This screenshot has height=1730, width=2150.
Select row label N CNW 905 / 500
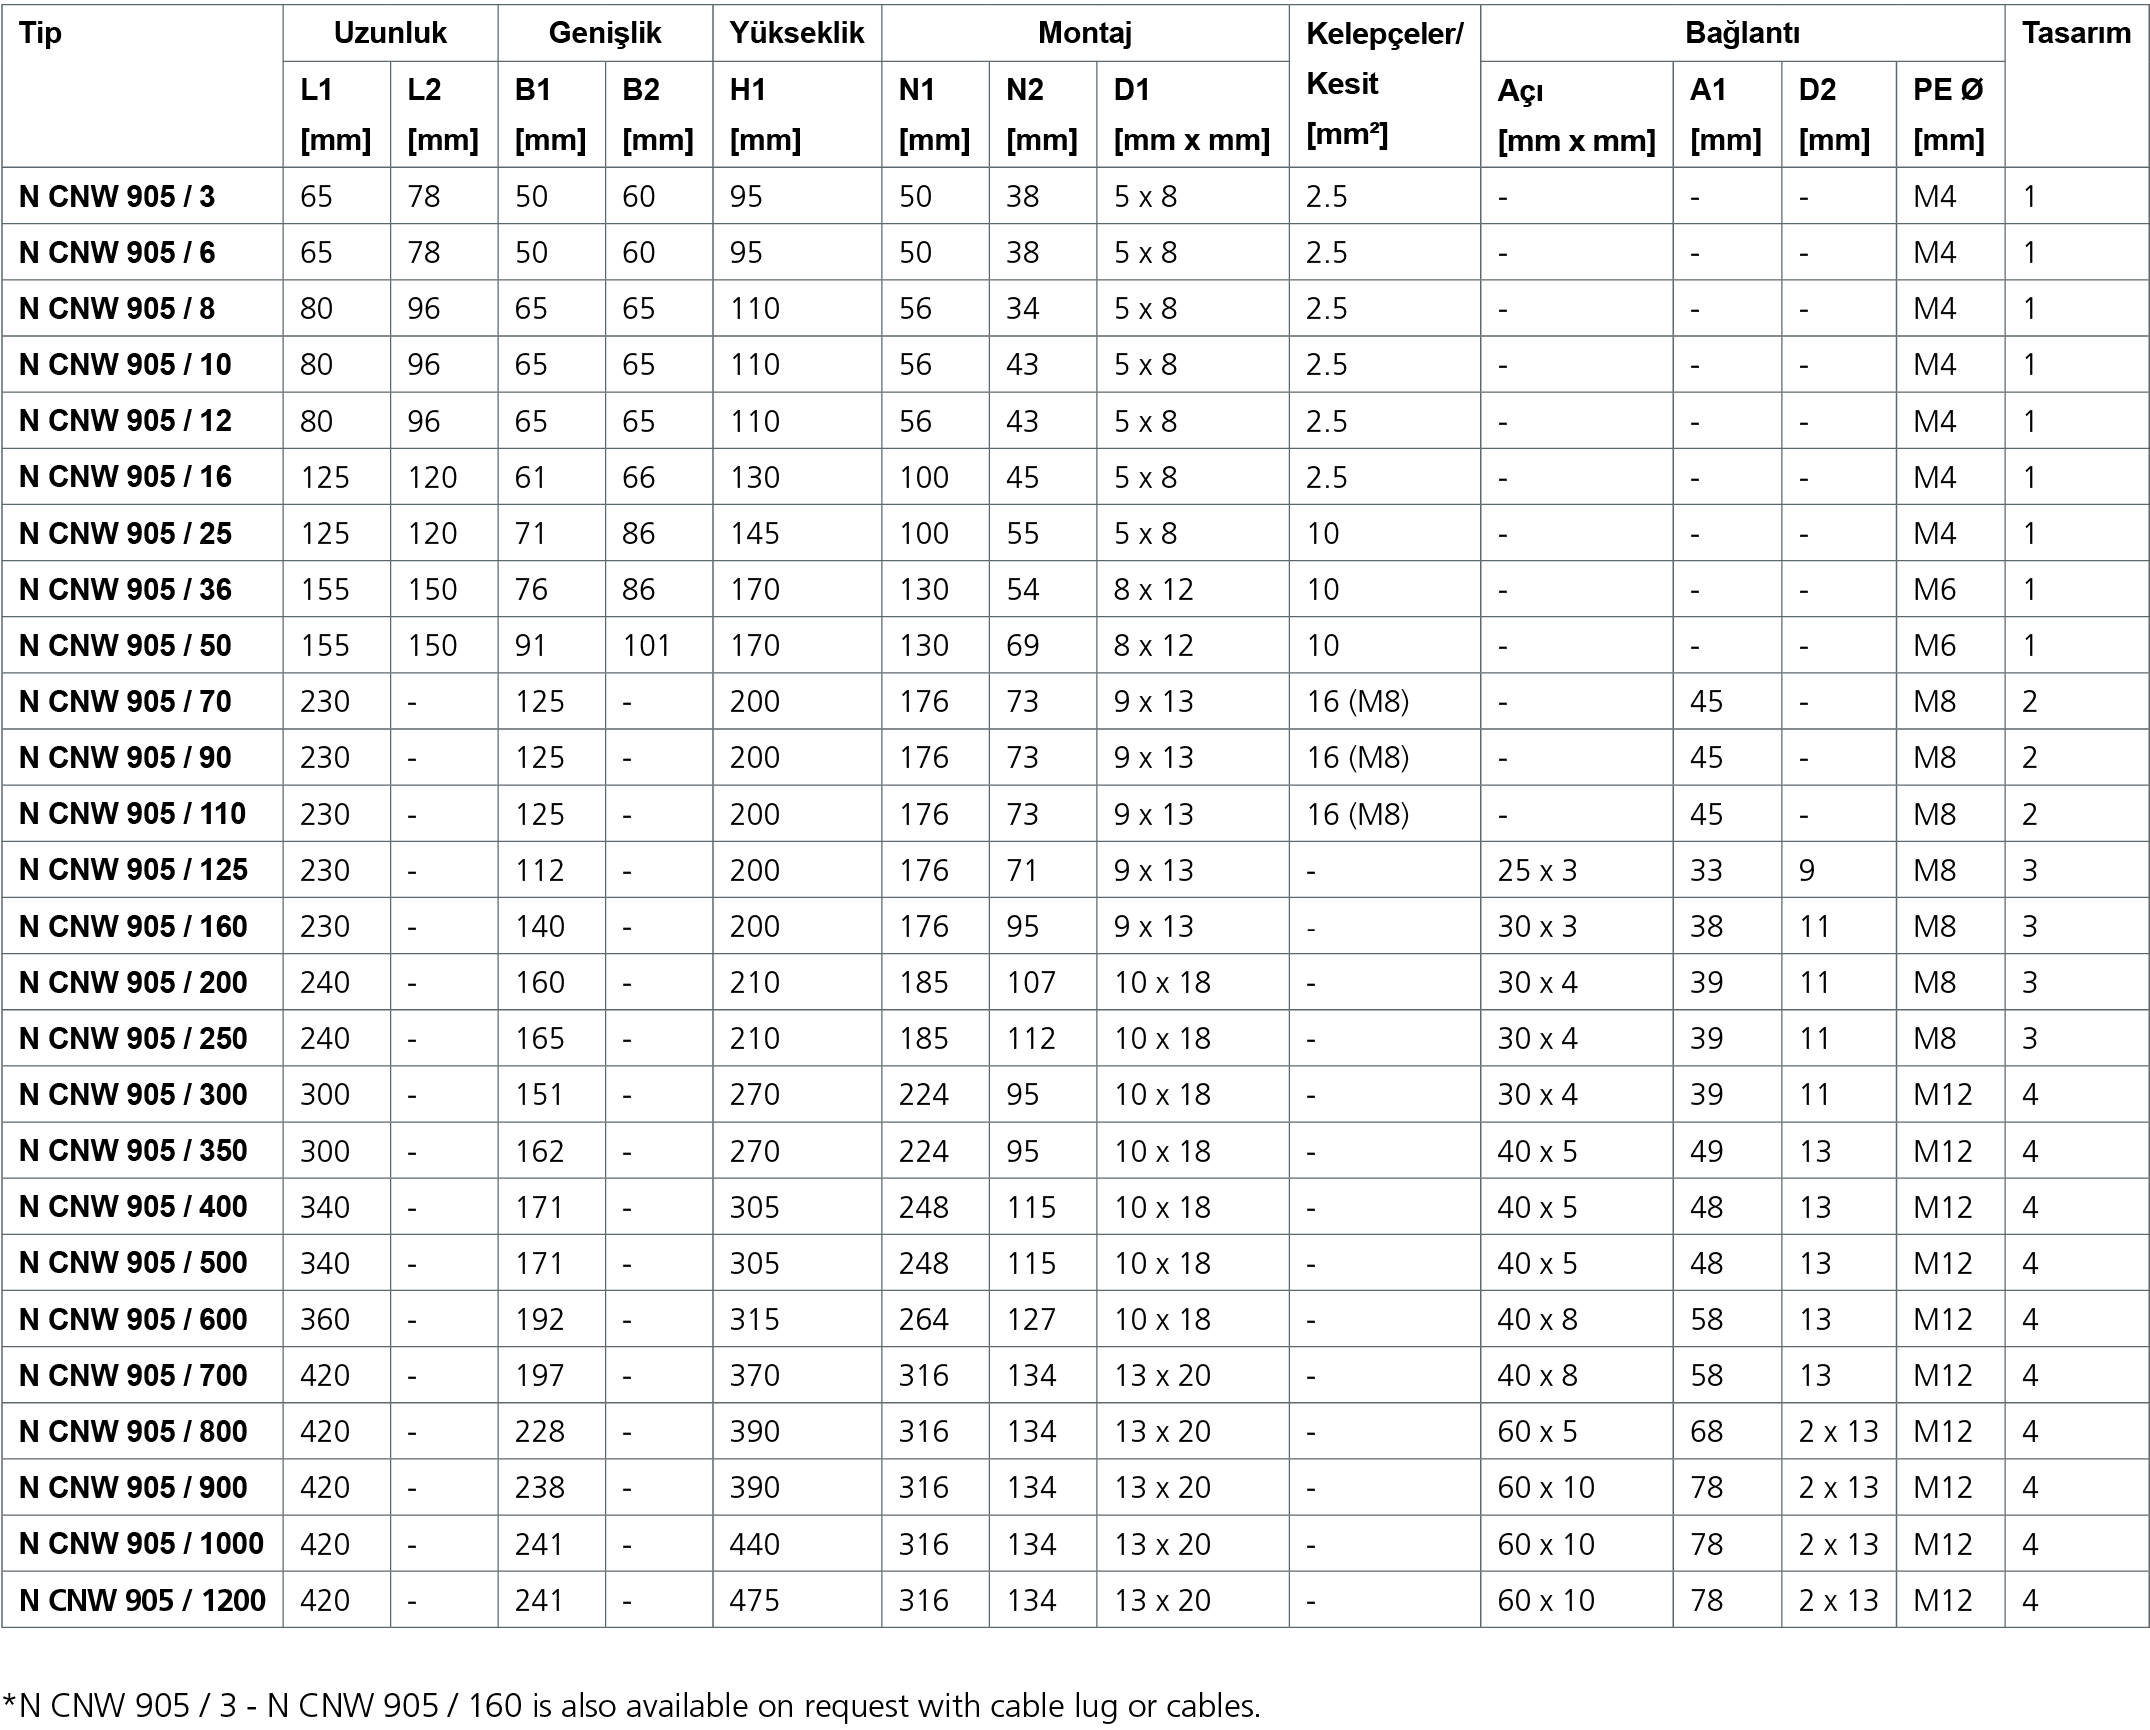coord(133,1262)
